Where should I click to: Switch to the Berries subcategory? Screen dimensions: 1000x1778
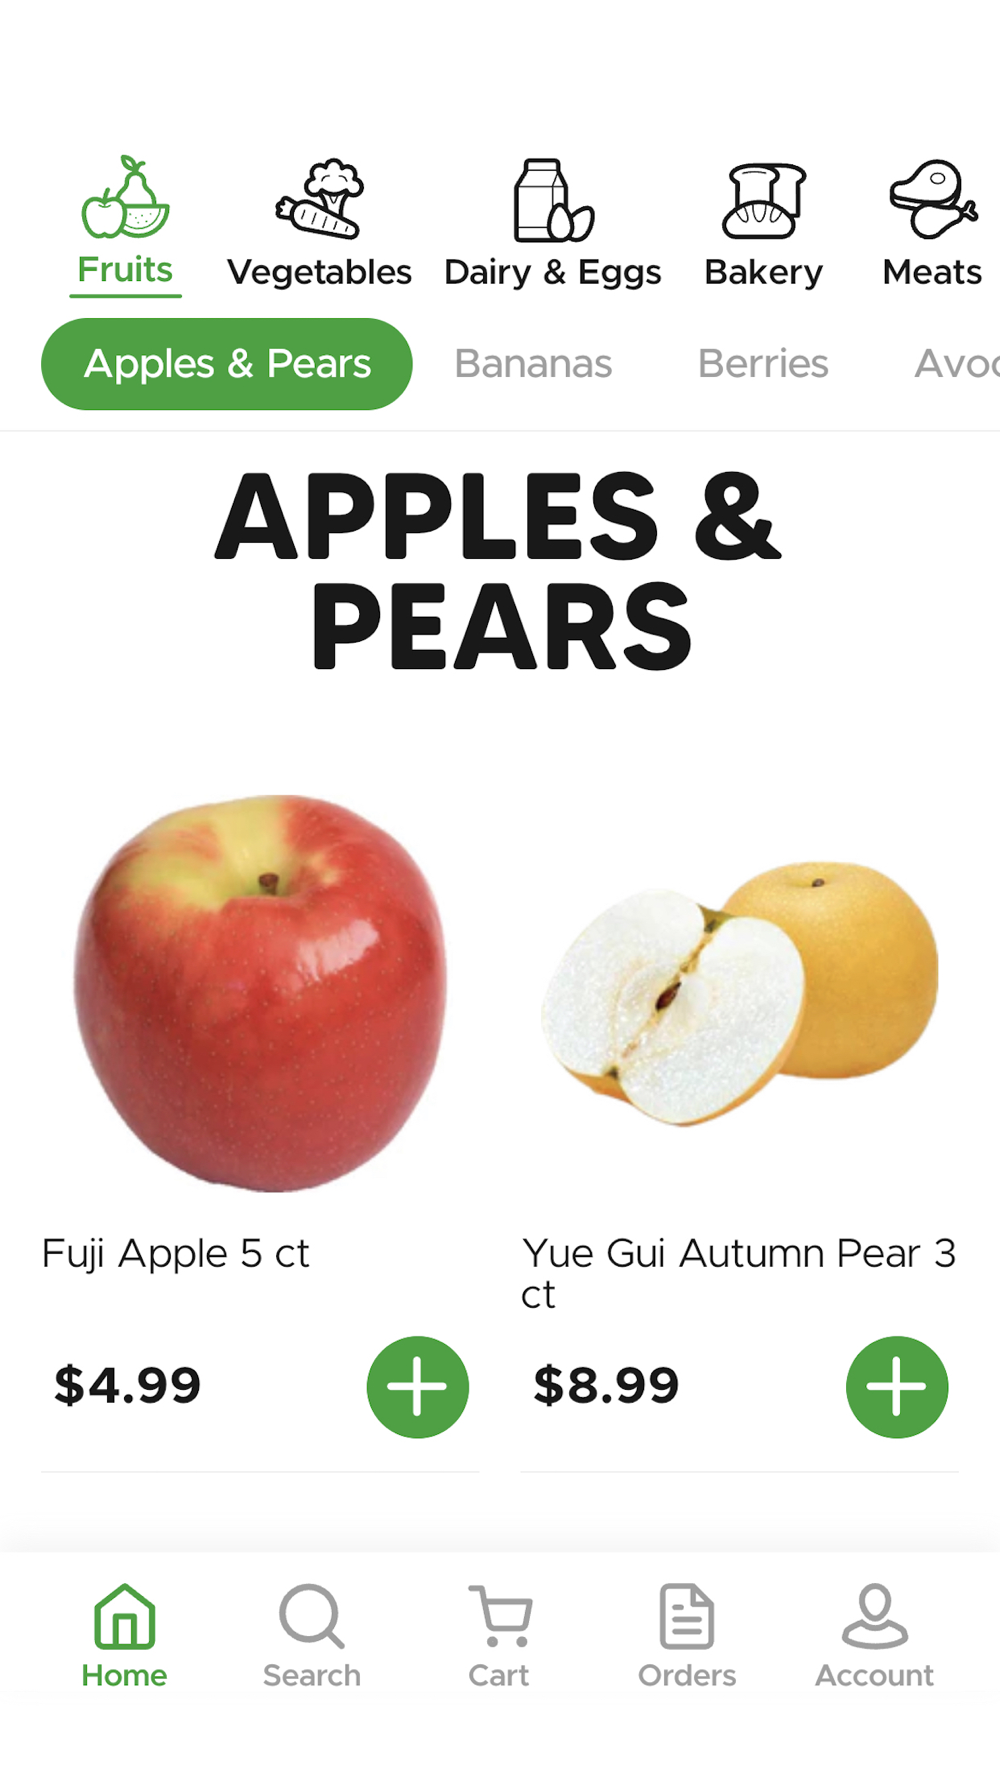(763, 364)
